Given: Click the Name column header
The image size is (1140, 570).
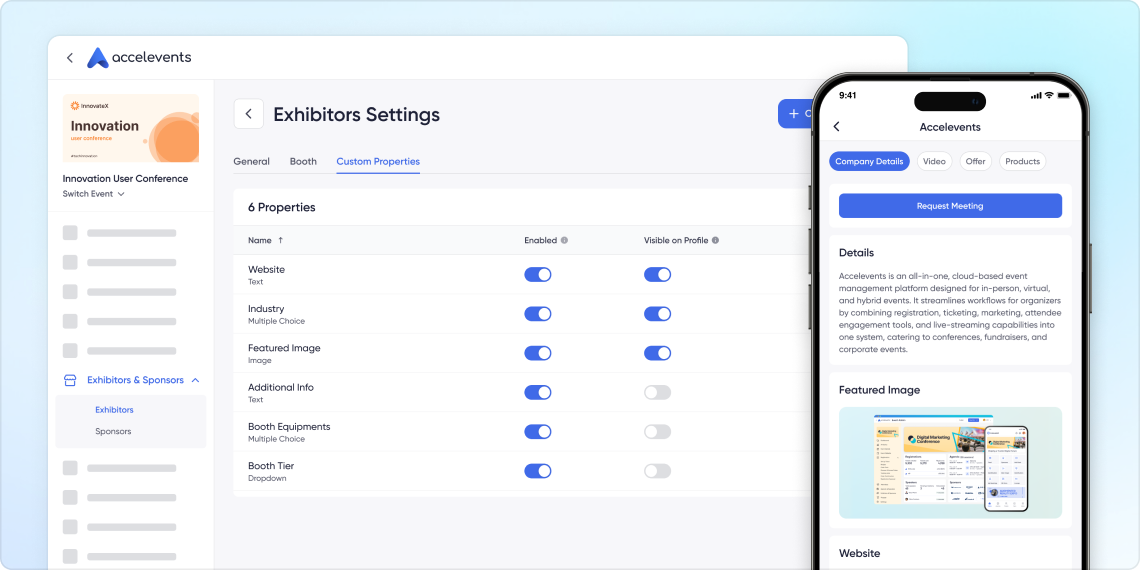Looking at the screenshot, I should [x=260, y=240].
